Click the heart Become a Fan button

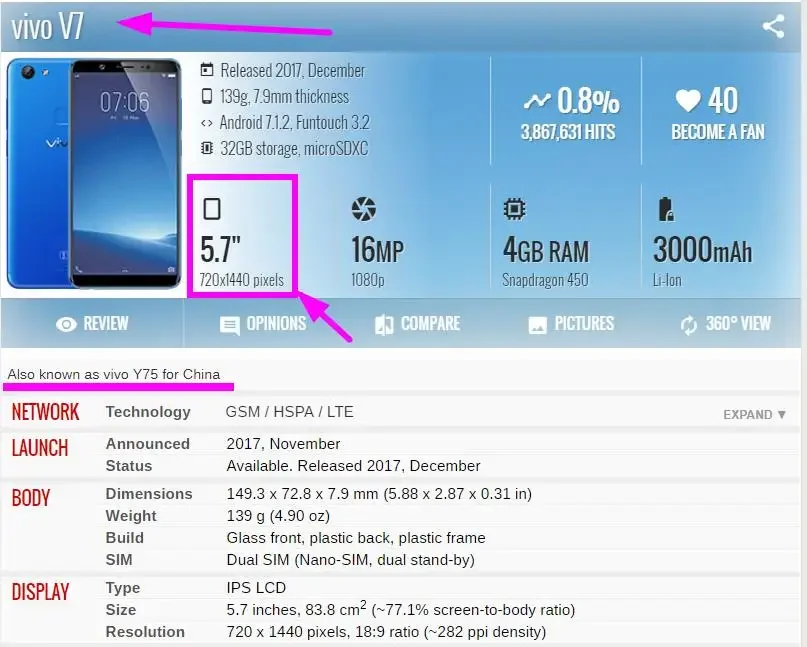click(718, 113)
